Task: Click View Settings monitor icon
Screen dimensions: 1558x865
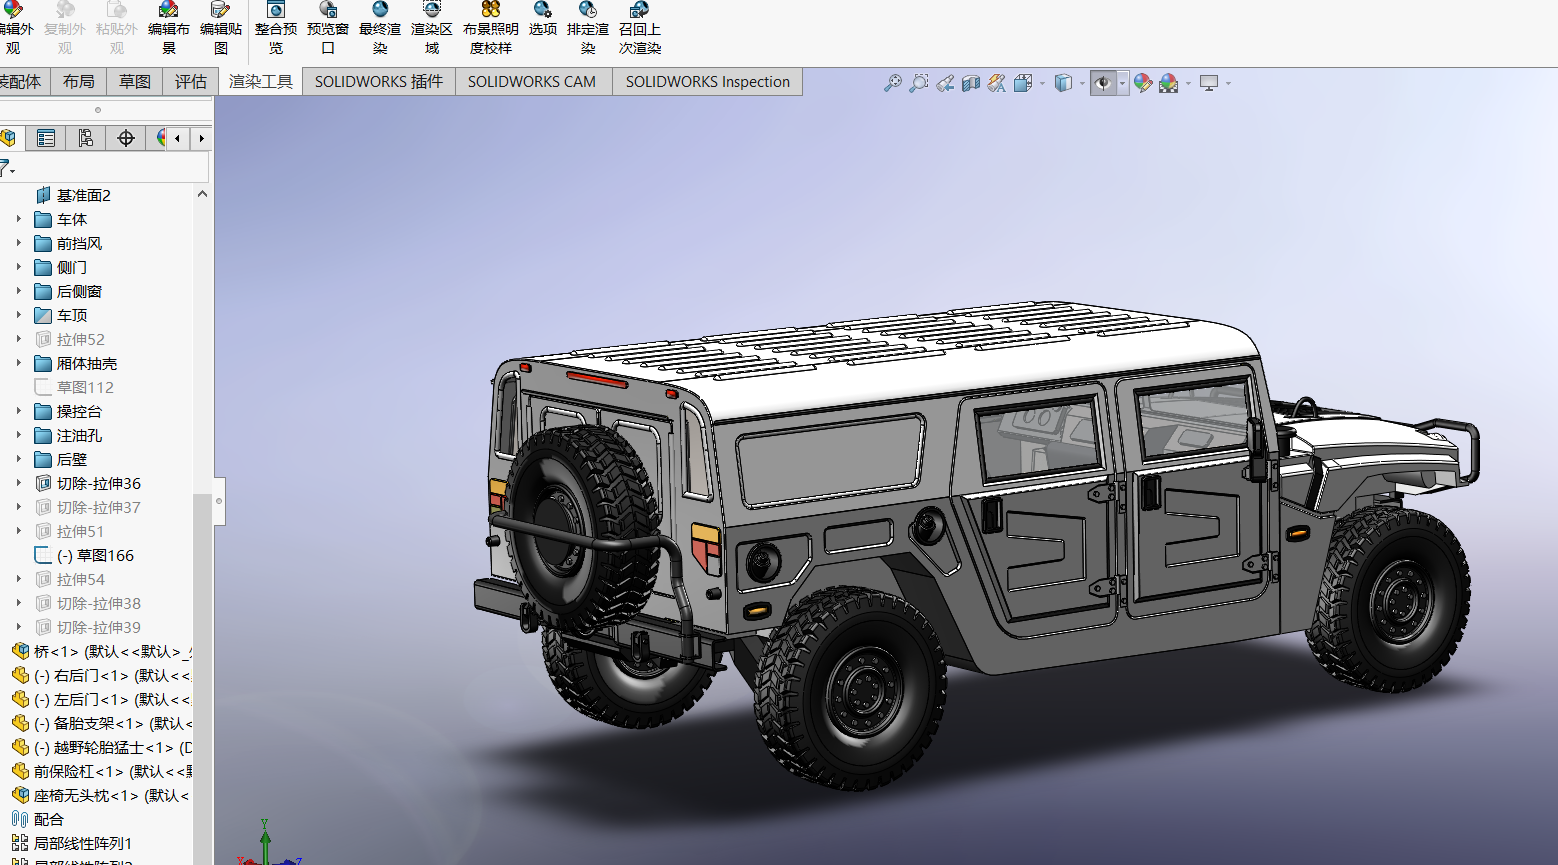Action: click(1209, 83)
